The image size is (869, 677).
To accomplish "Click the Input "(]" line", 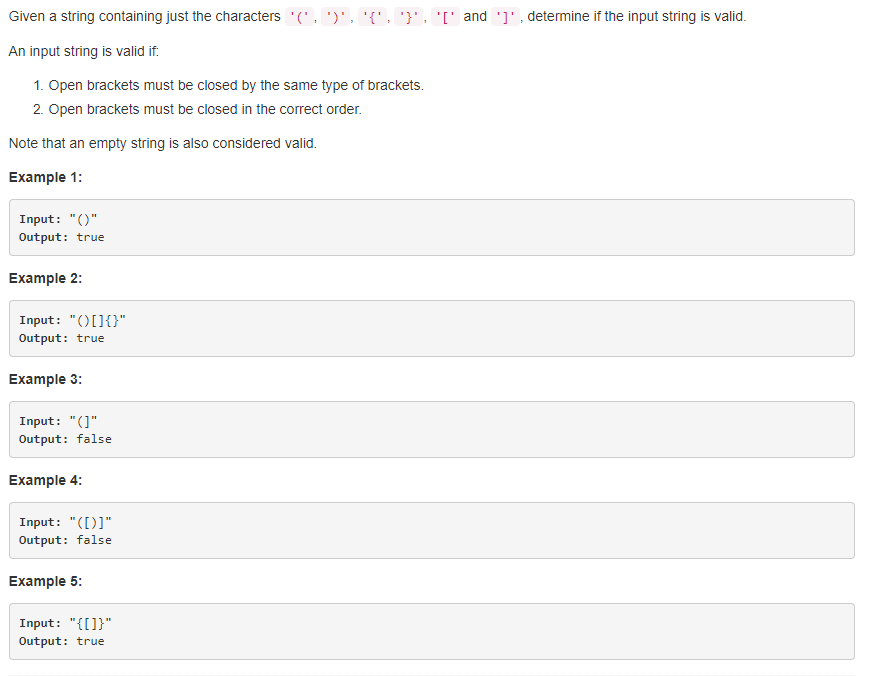I will (58, 421).
